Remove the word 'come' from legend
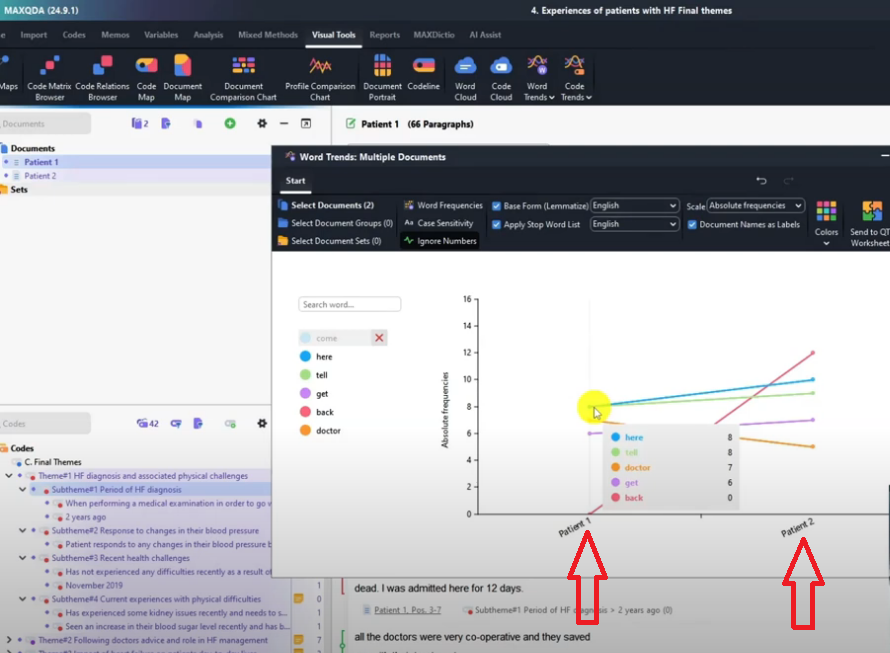 coord(379,338)
